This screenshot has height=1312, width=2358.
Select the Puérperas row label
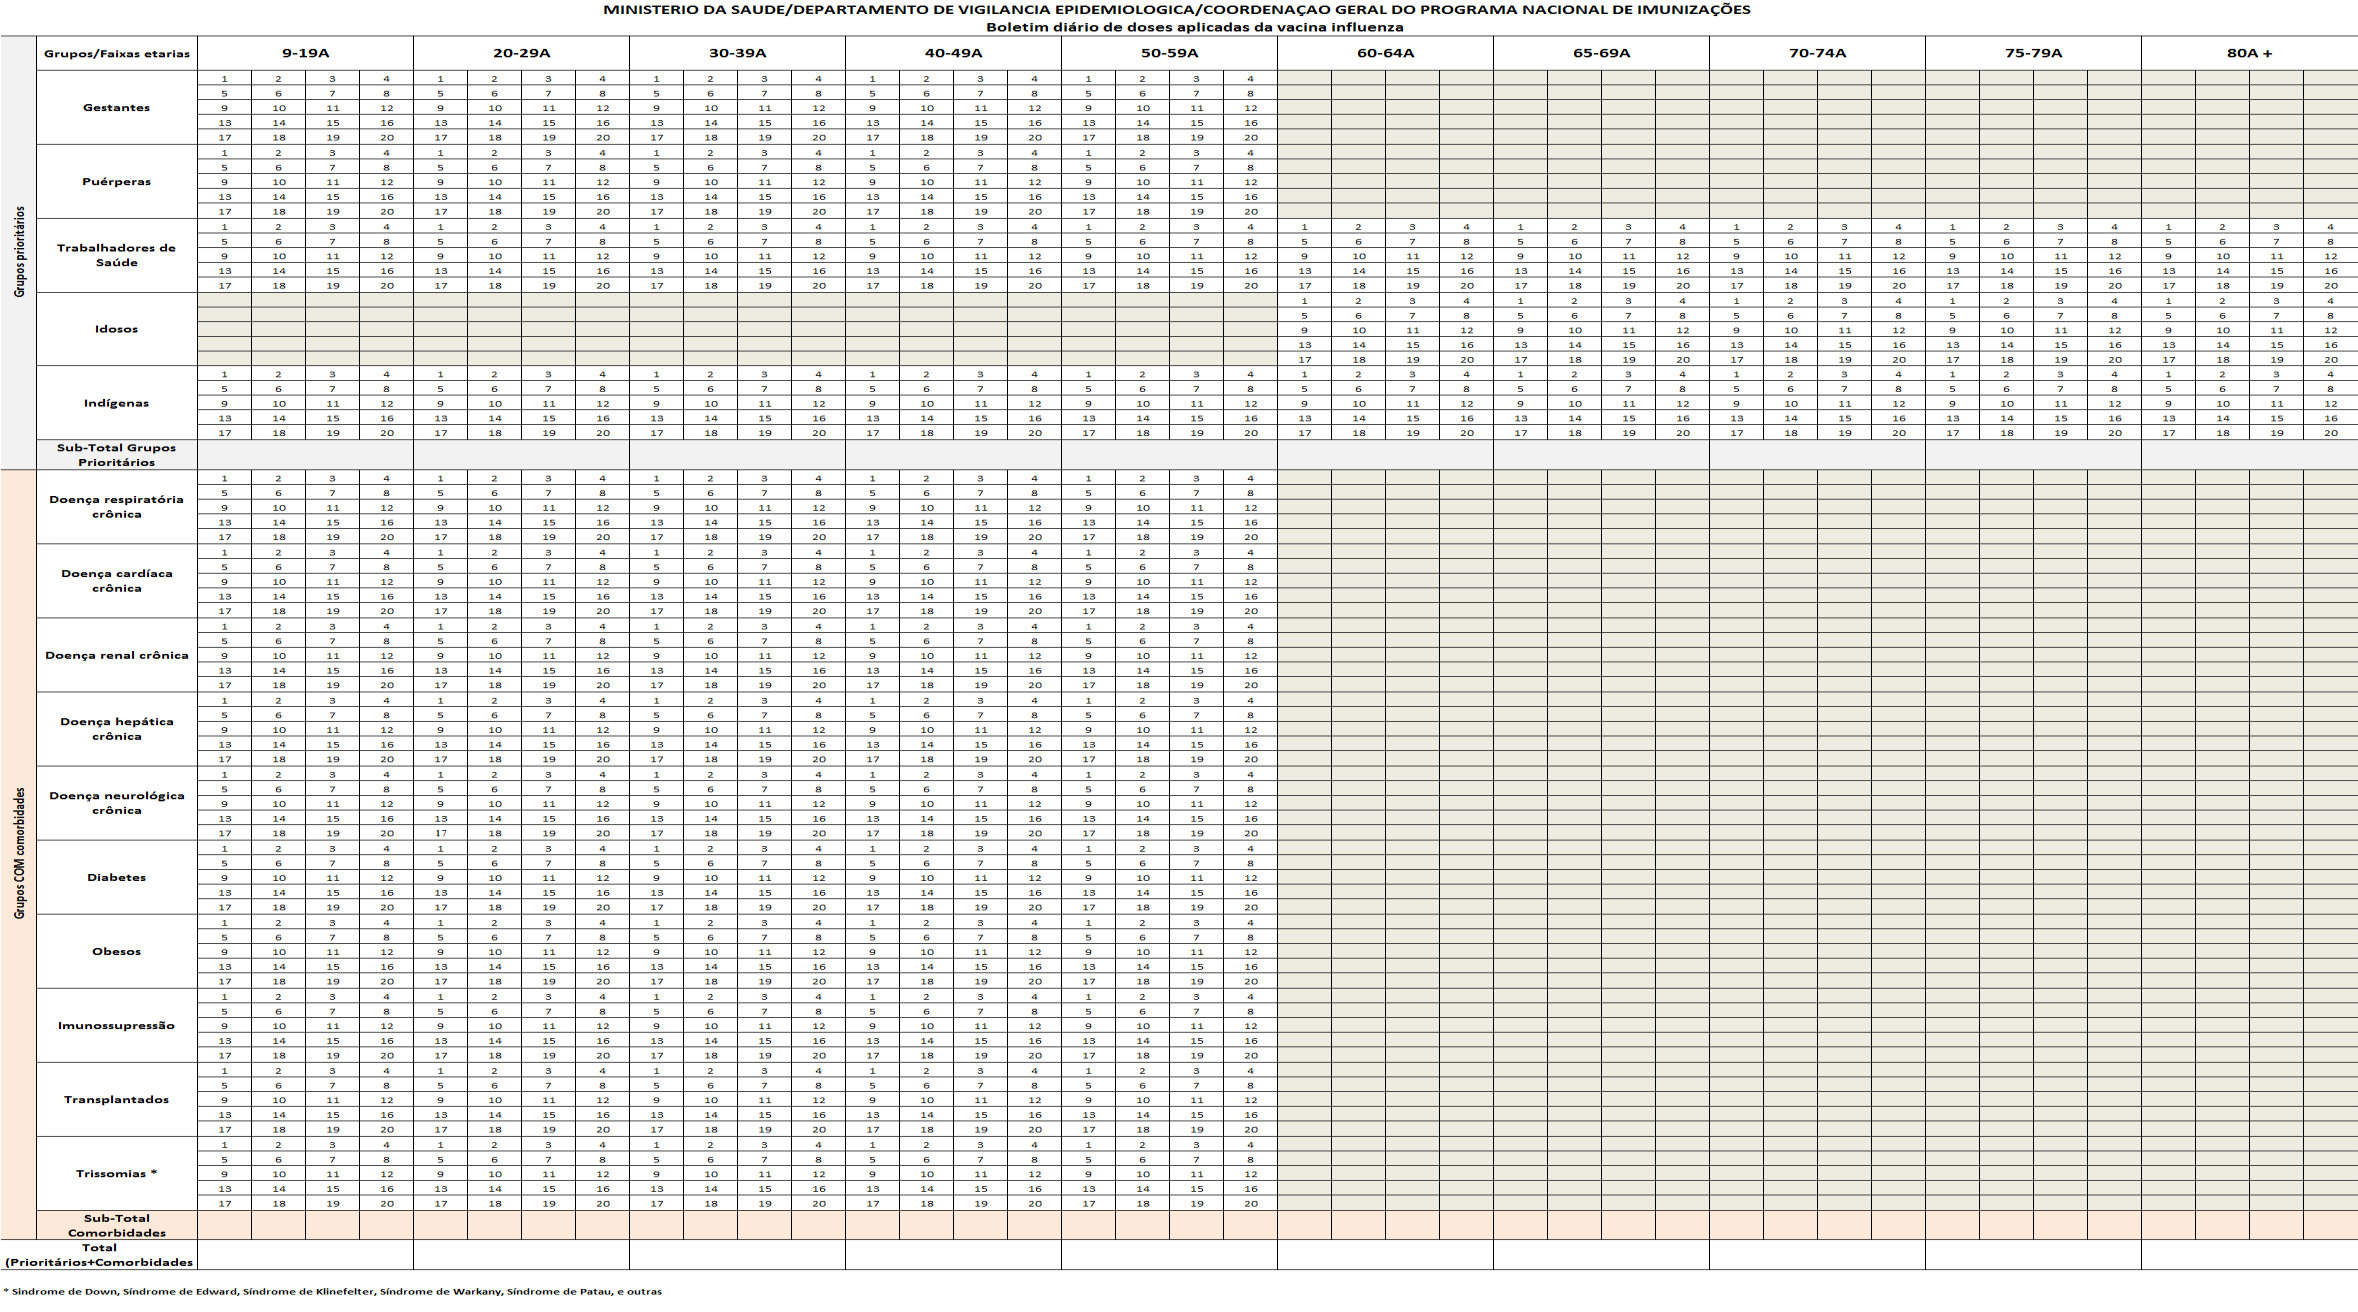point(116,182)
